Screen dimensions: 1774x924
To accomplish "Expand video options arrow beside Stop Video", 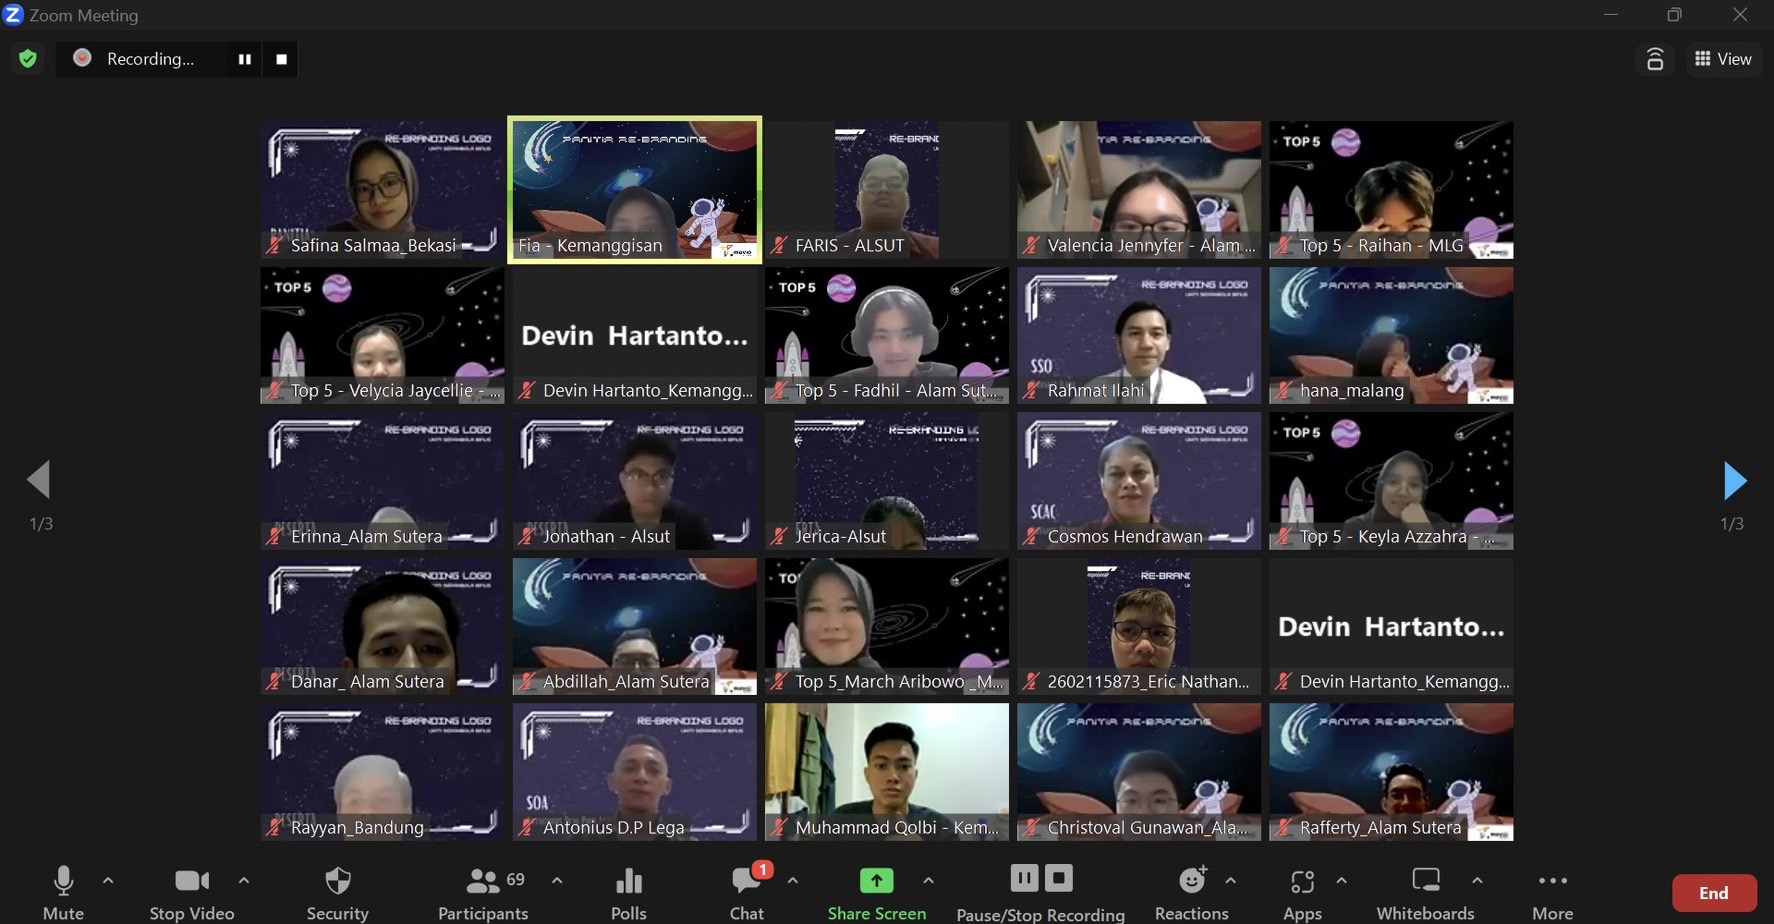I will pos(244,881).
